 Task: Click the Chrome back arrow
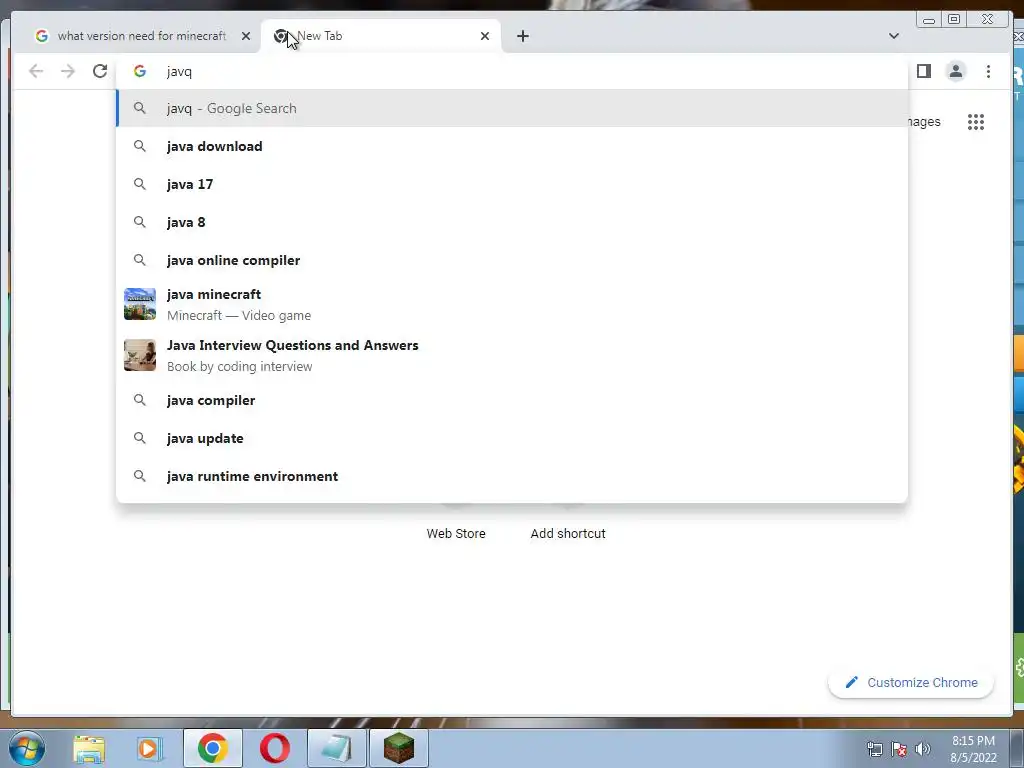36,71
